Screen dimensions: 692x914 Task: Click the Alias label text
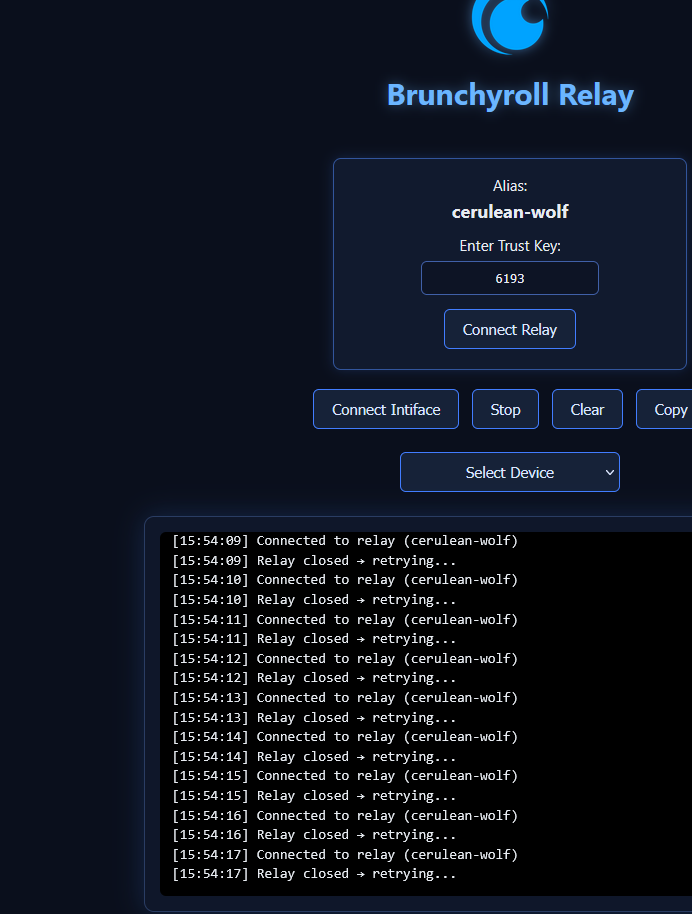tap(510, 186)
